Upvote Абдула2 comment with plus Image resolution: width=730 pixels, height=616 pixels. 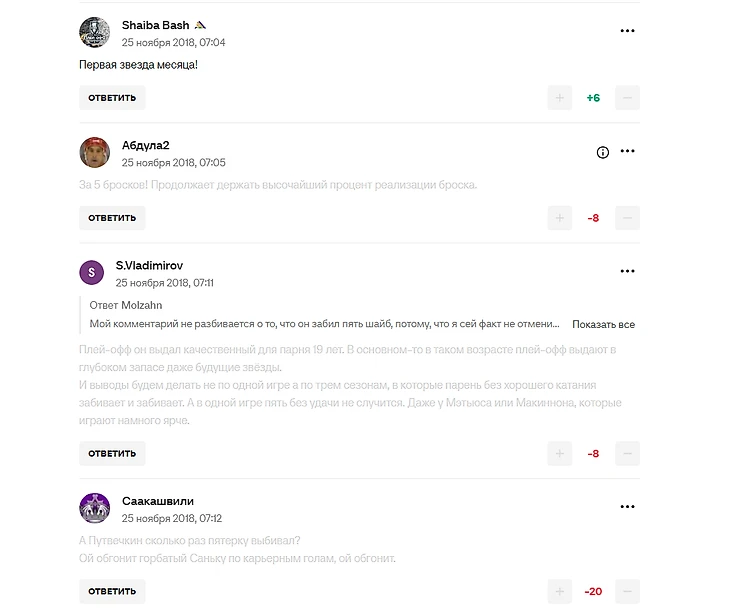click(x=560, y=218)
